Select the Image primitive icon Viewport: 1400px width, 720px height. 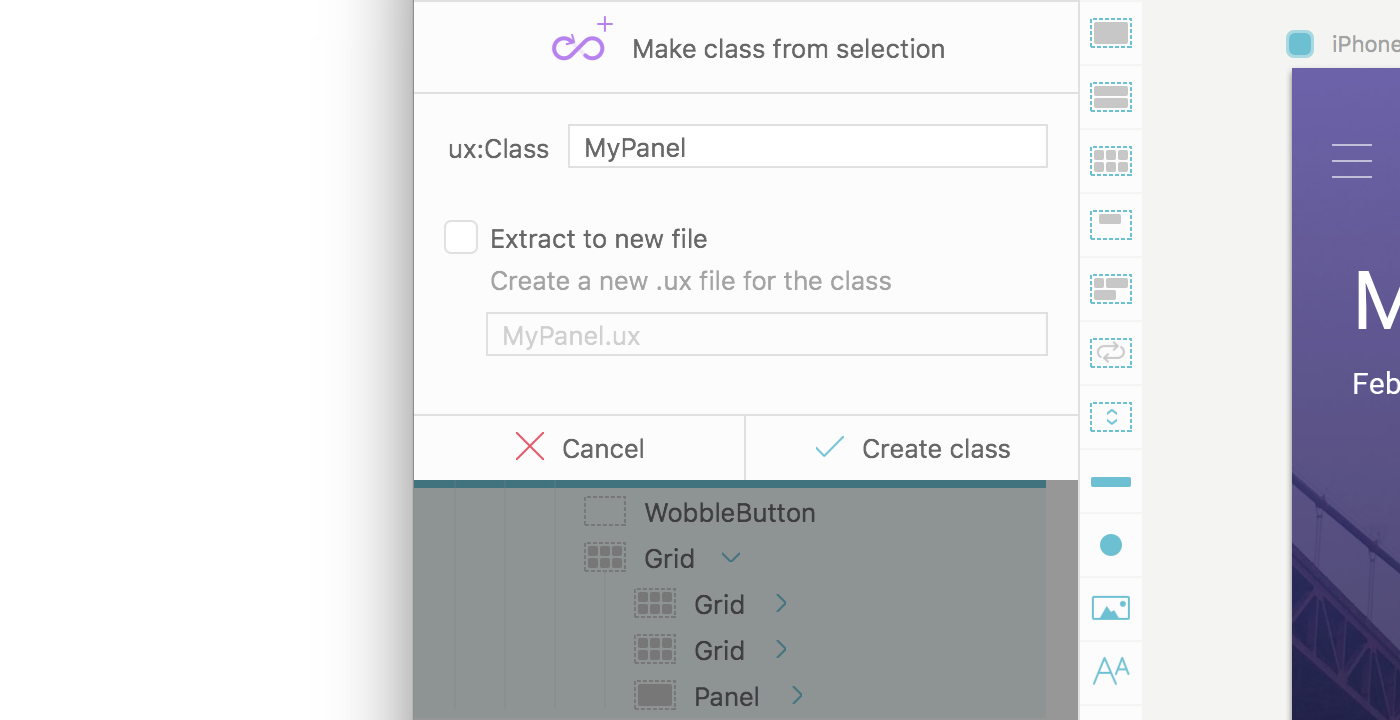coord(1110,608)
